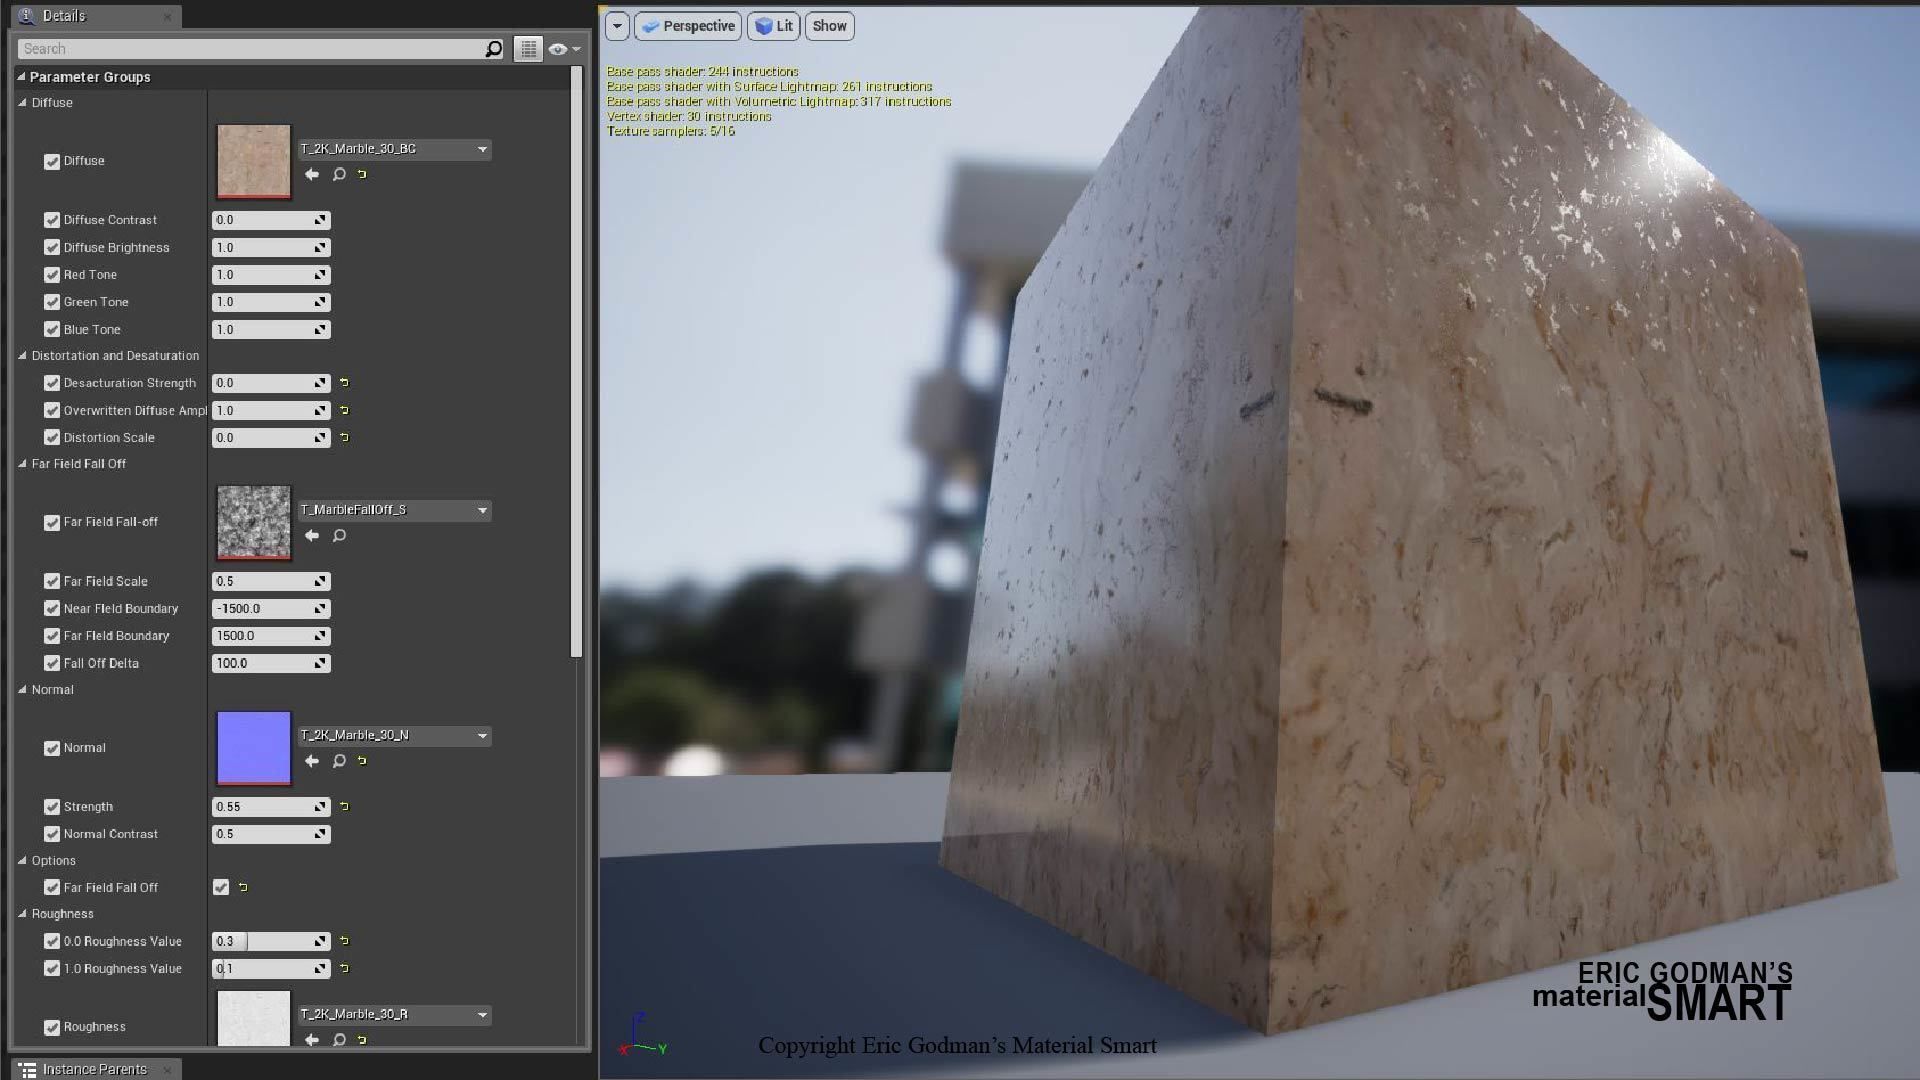Click the 0.0 Roughness Value slider field
The height and width of the screenshot is (1080, 1920).
pyautogui.click(x=271, y=941)
